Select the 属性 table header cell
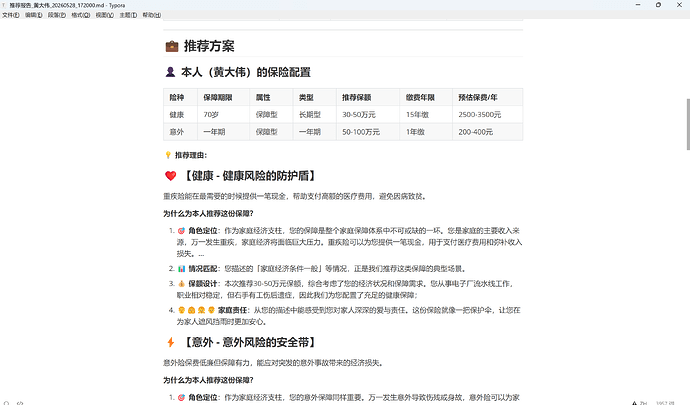 point(272,97)
